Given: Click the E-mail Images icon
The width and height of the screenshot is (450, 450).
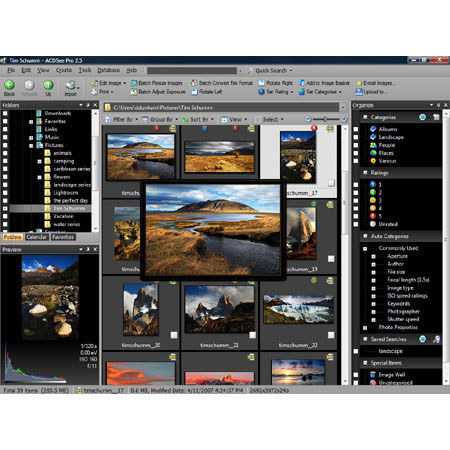Looking at the screenshot, I should click(x=359, y=83).
